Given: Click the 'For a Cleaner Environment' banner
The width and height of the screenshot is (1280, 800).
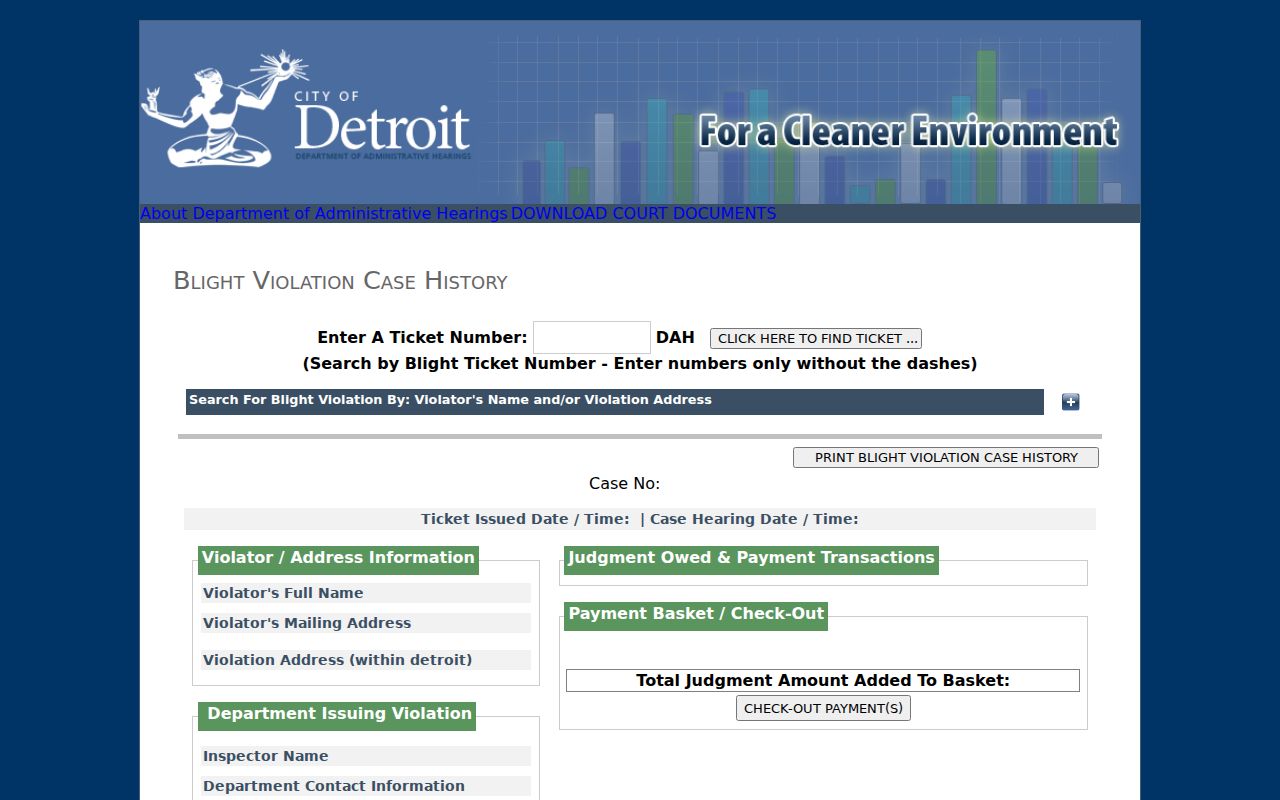Looking at the screenshot, I should 908,132.
